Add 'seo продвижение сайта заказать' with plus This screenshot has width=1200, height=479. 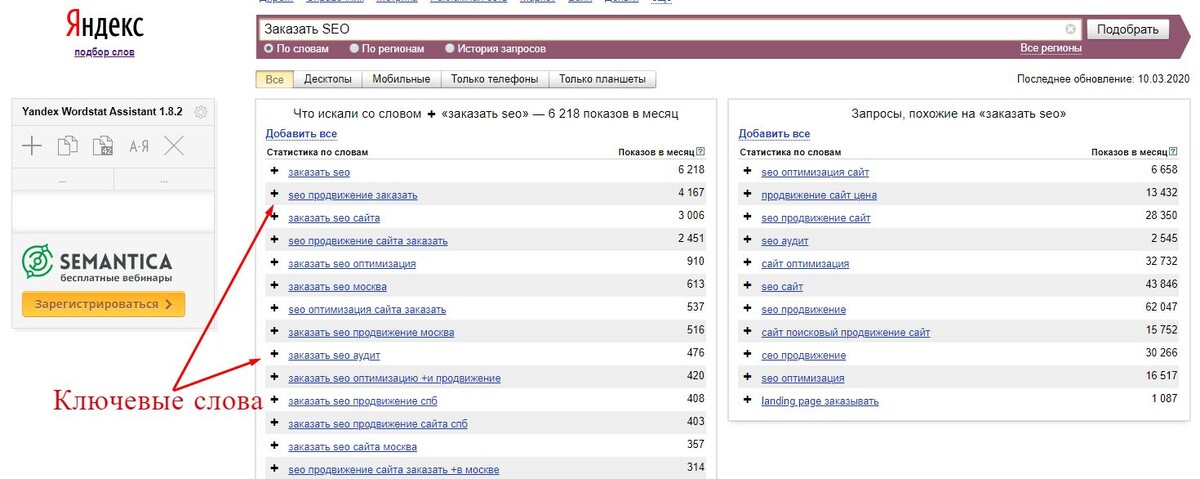[x=274, y=241]
